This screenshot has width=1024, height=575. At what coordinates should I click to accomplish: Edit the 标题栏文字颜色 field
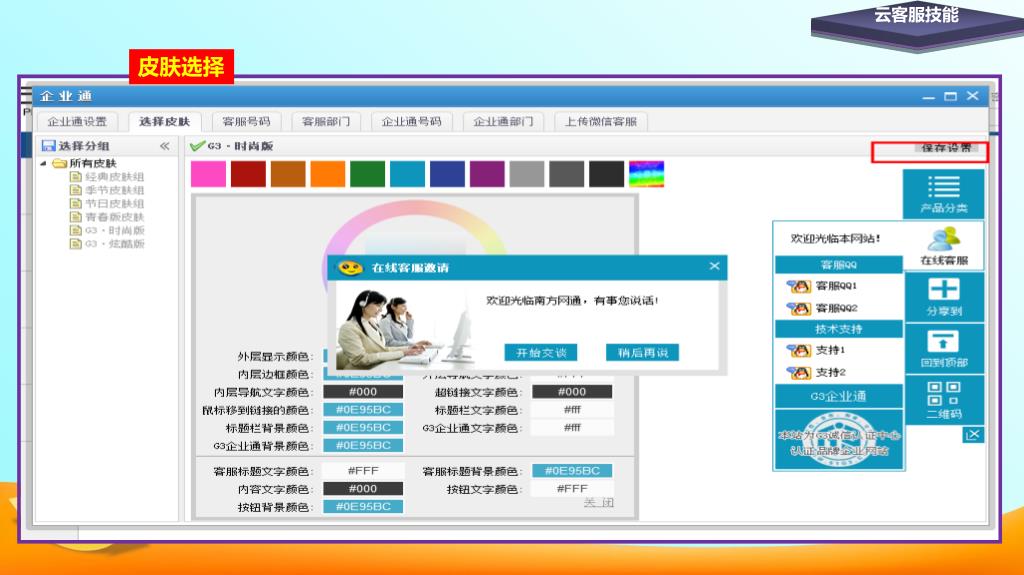[x=572, y=410]
